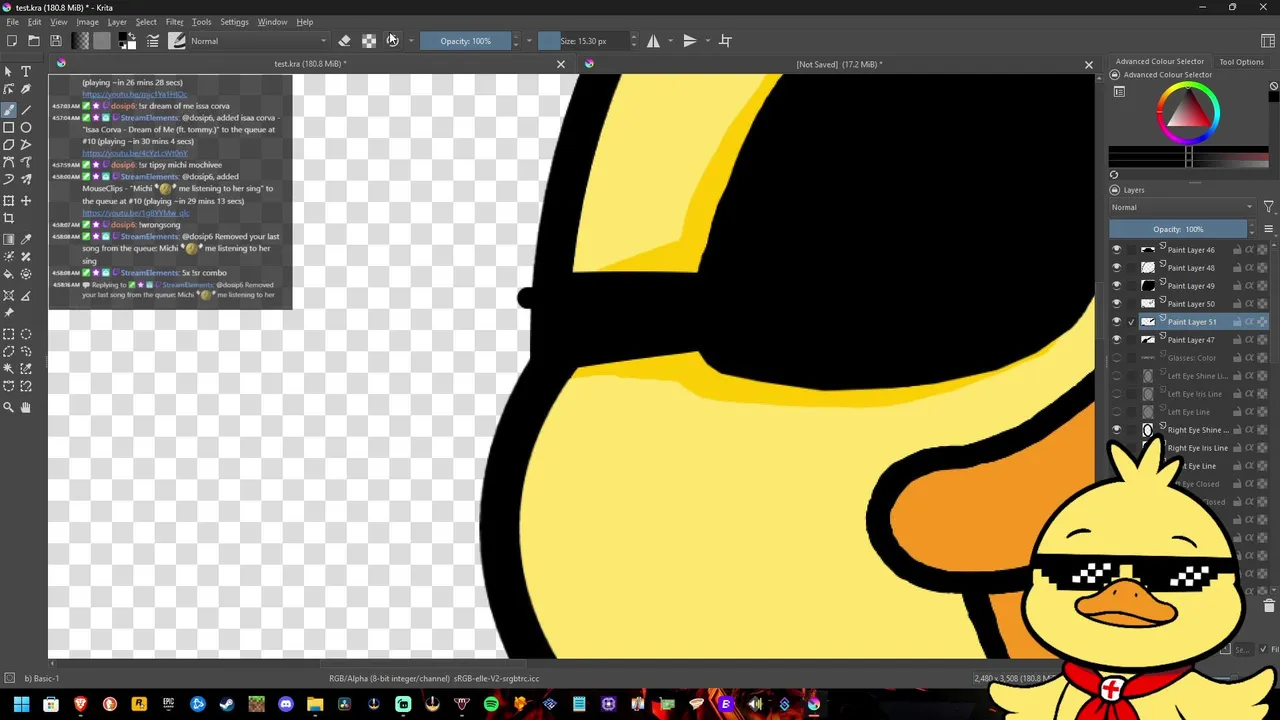
Task: Open layers panel options menu button
Action: [1268, 229]
